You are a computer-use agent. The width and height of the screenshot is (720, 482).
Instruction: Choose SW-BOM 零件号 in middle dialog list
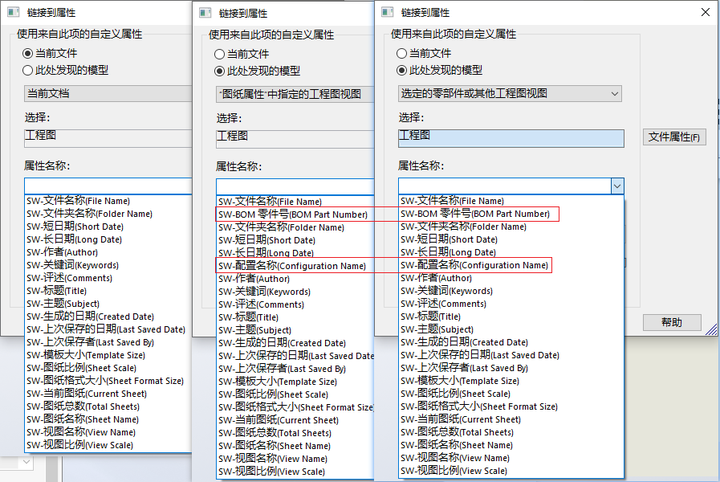click(293, 214)
